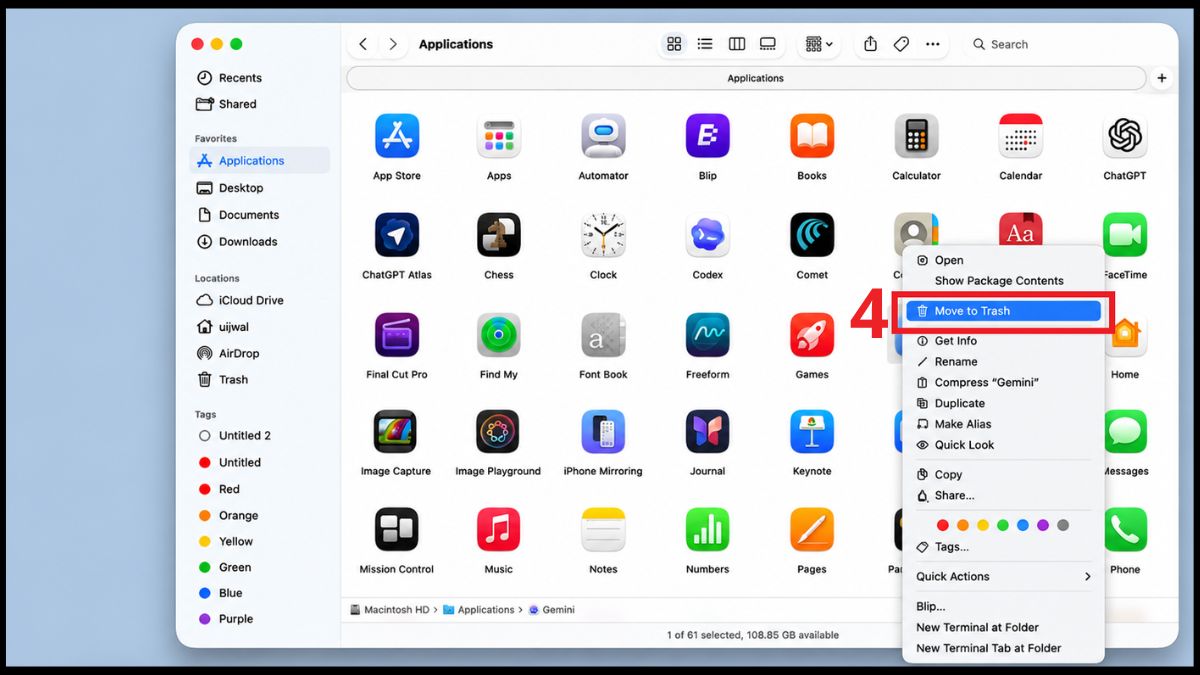Select the Image Playground app icon
The image size is (1200, 675).
498,432
